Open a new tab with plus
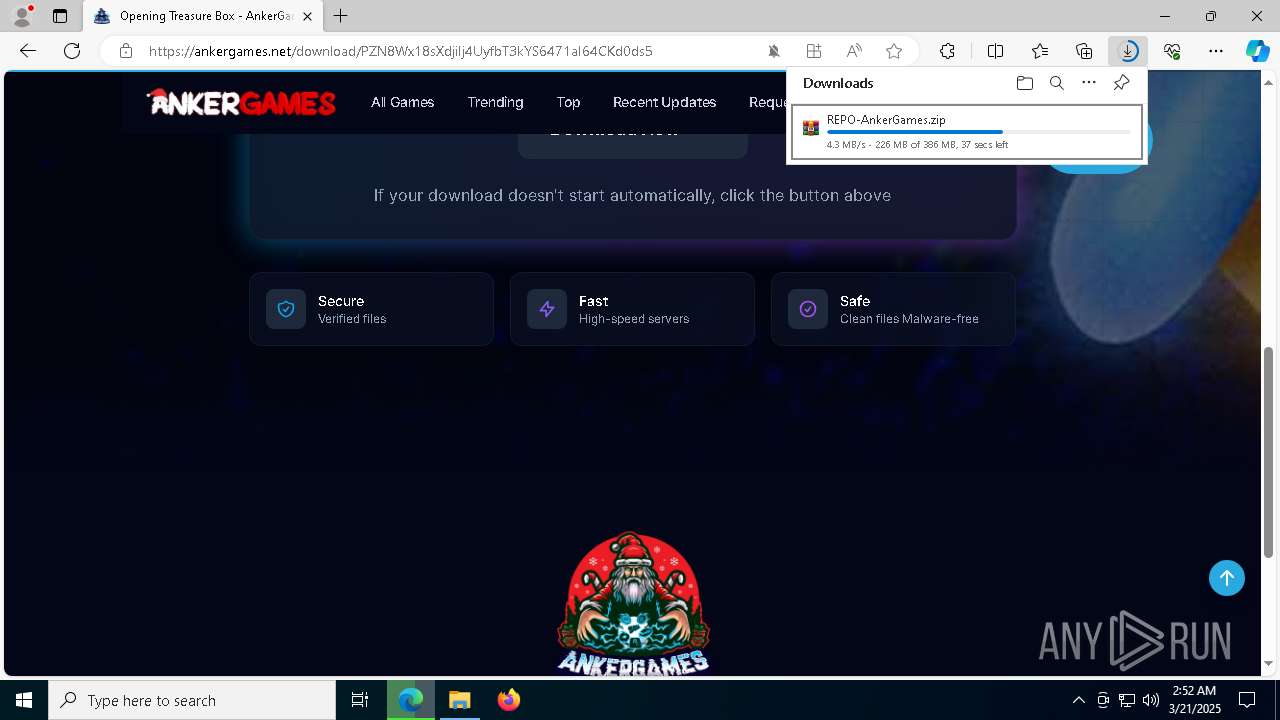Screen dimensions: 1280x720 (341, 16)
